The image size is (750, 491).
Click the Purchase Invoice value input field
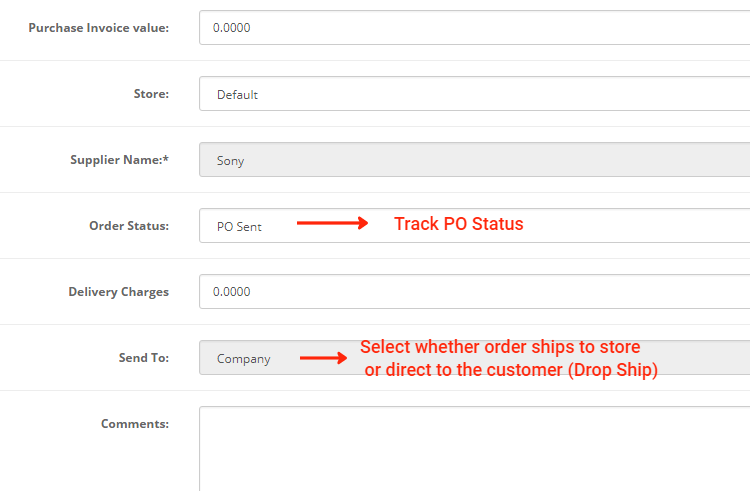click(x=474, y=28)
